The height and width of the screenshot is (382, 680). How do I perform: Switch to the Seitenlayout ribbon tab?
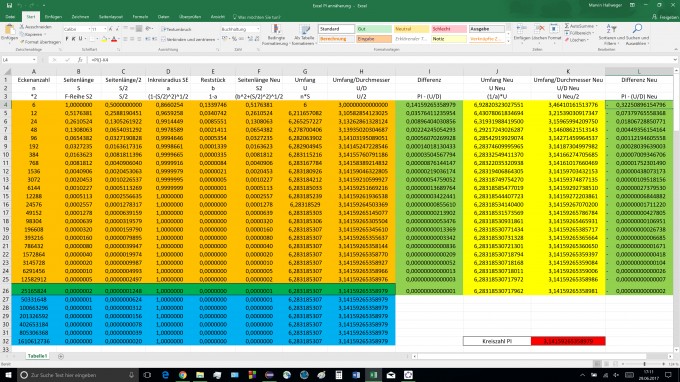pyautogui.click(x=111, y=17)
